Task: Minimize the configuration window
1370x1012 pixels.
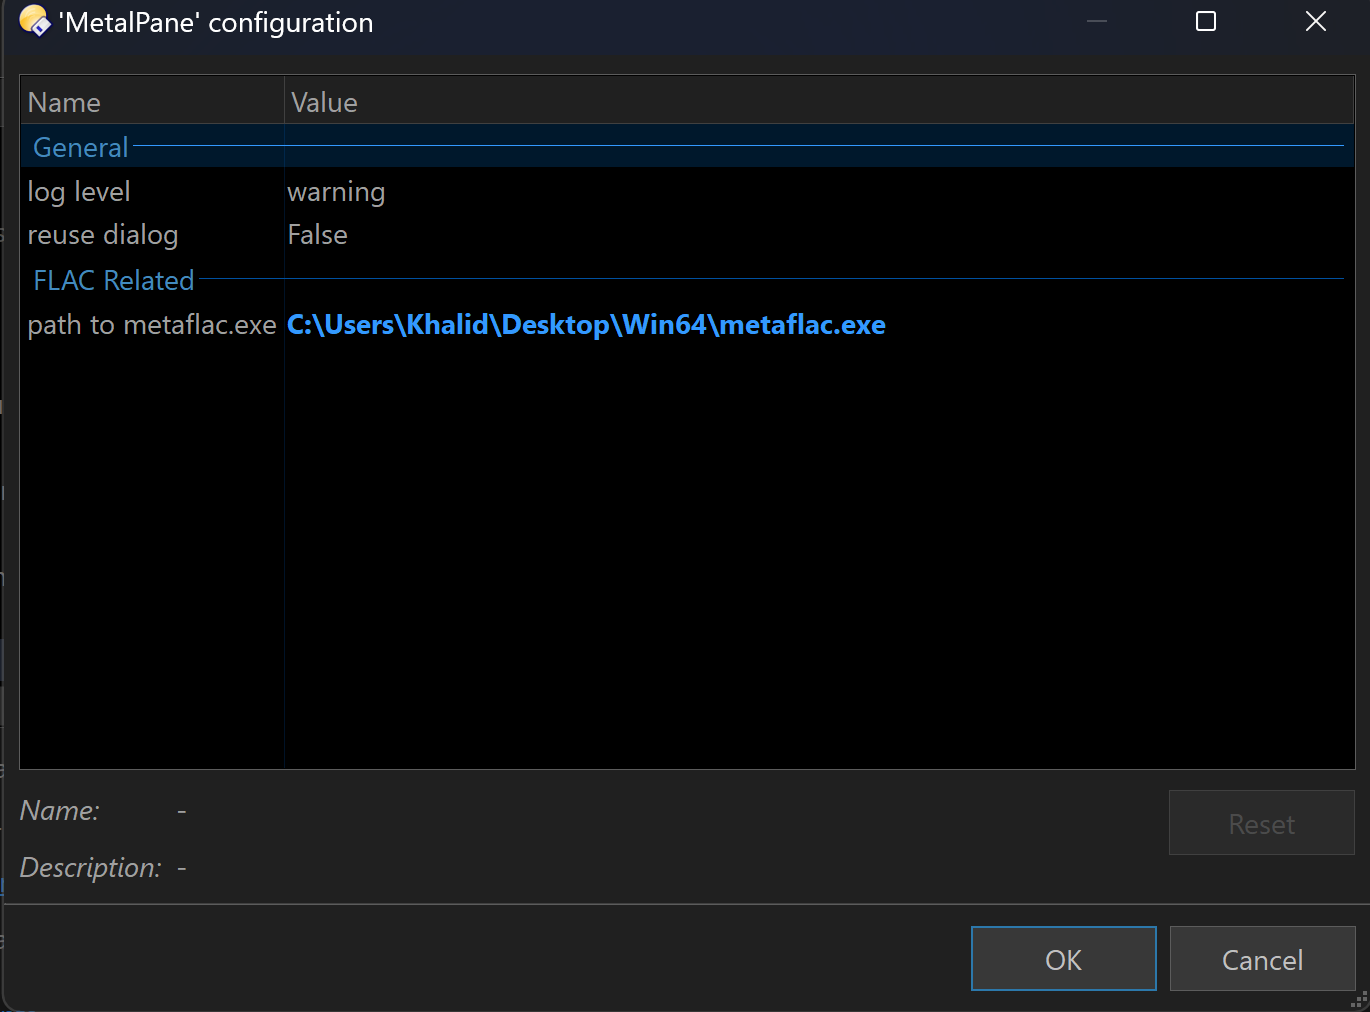Action: coord(1097,21)
